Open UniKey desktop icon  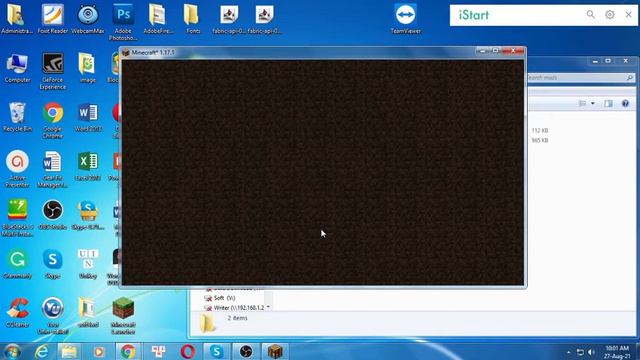pos(87,264)
